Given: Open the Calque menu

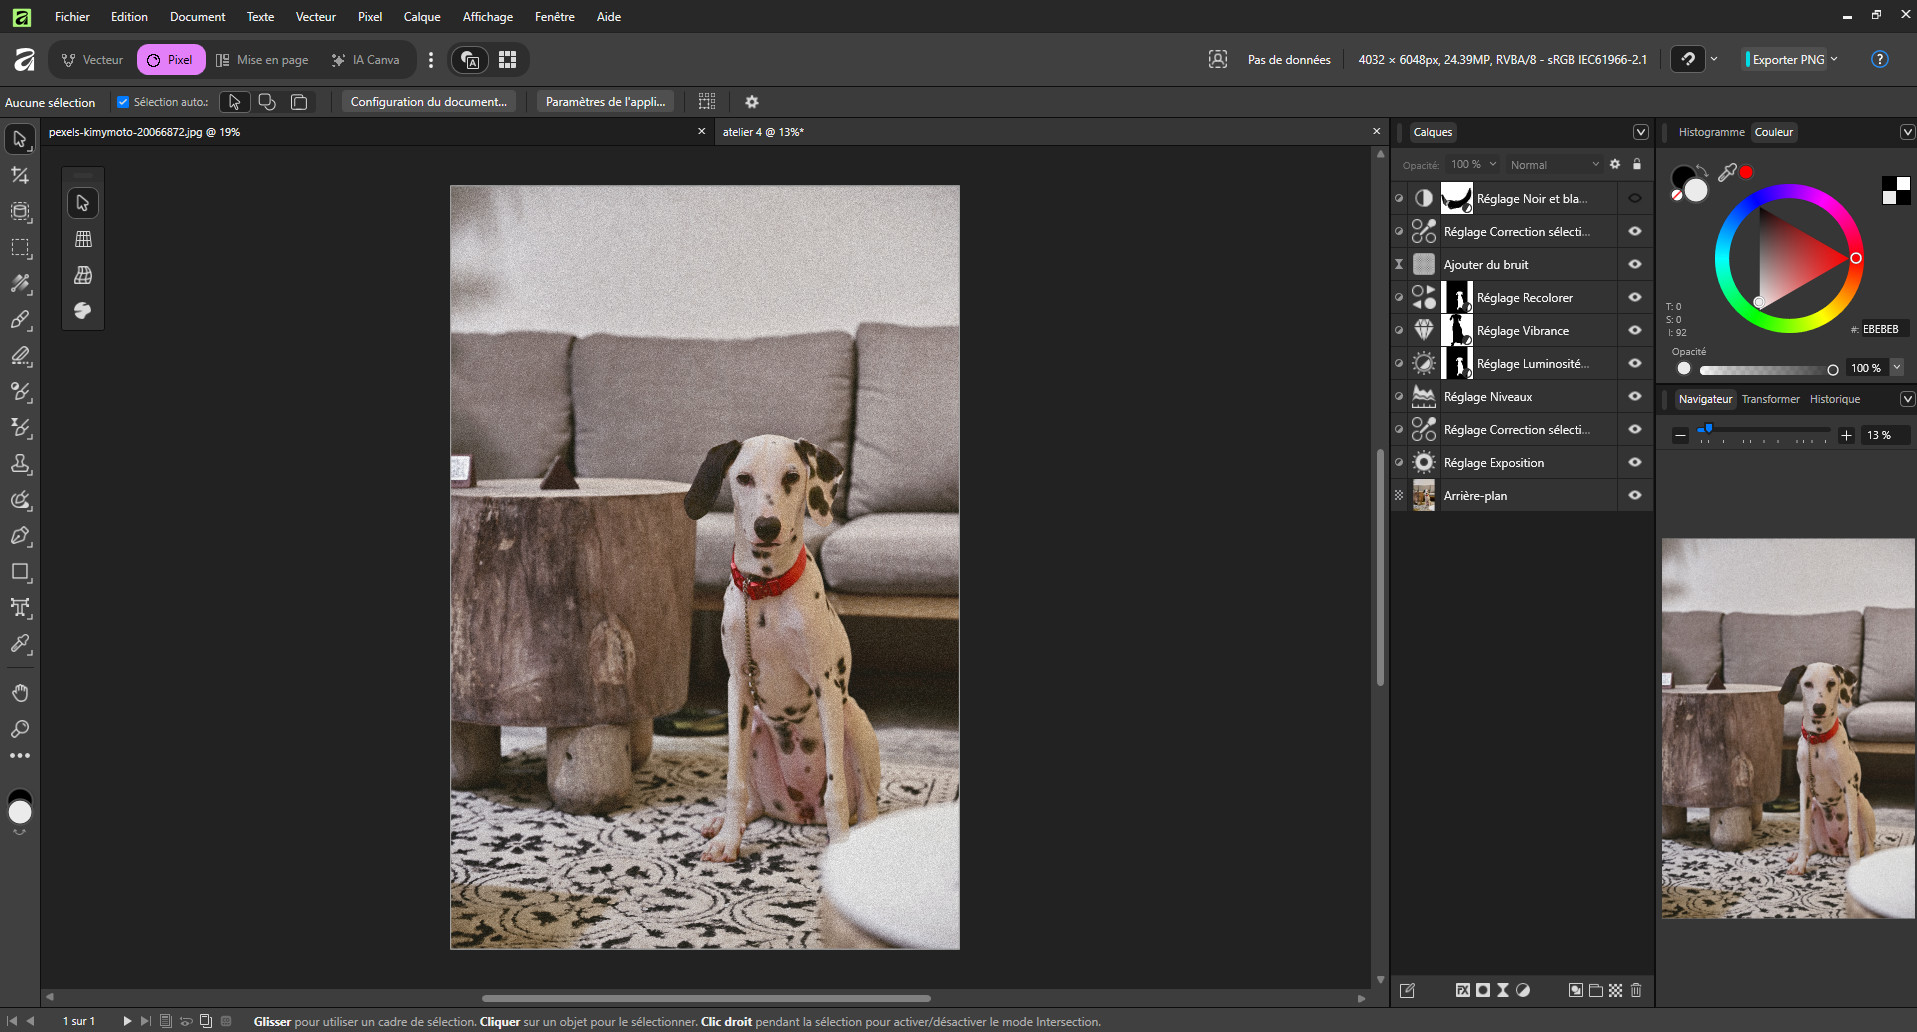Looking at the screenshot, I should [422, 17].
